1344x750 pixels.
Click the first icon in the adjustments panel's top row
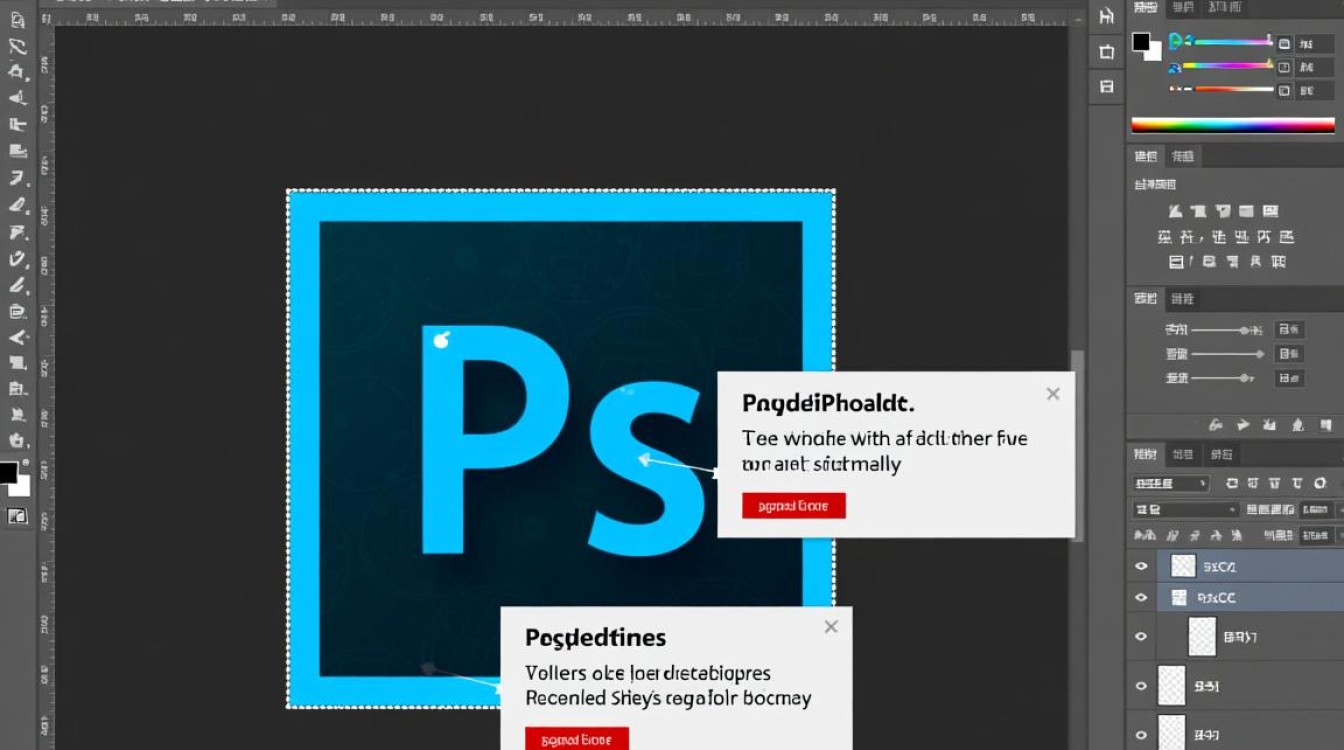pyautogui.click(x=1176, y=212)
